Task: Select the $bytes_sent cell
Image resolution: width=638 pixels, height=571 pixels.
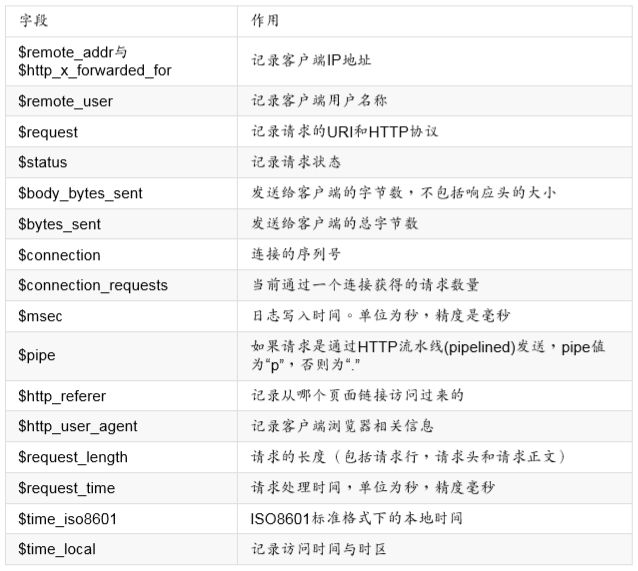Action: click(59, 224)
